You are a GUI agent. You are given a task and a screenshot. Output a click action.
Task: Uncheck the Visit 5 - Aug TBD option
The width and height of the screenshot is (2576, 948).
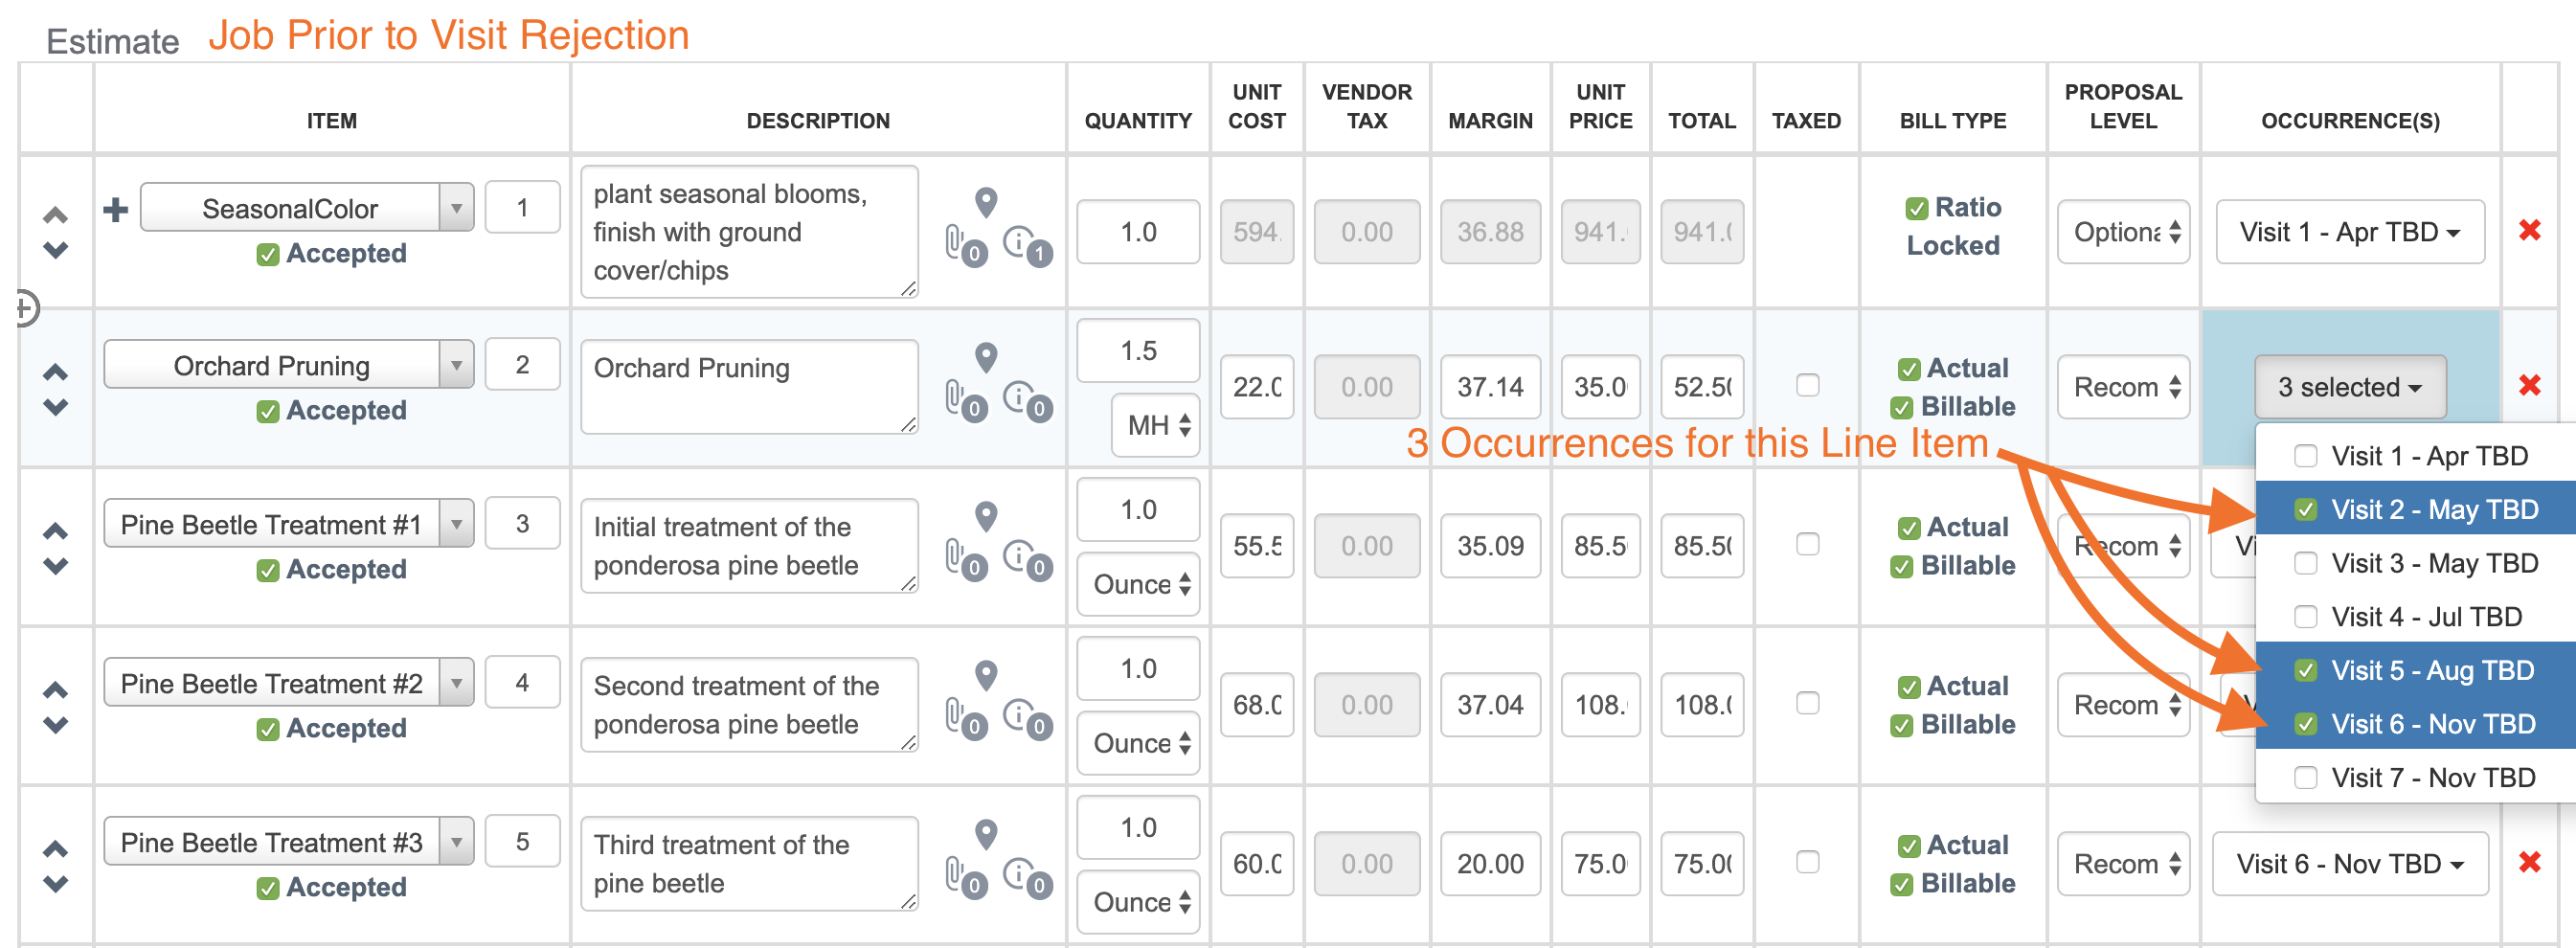pos(2306,670)
